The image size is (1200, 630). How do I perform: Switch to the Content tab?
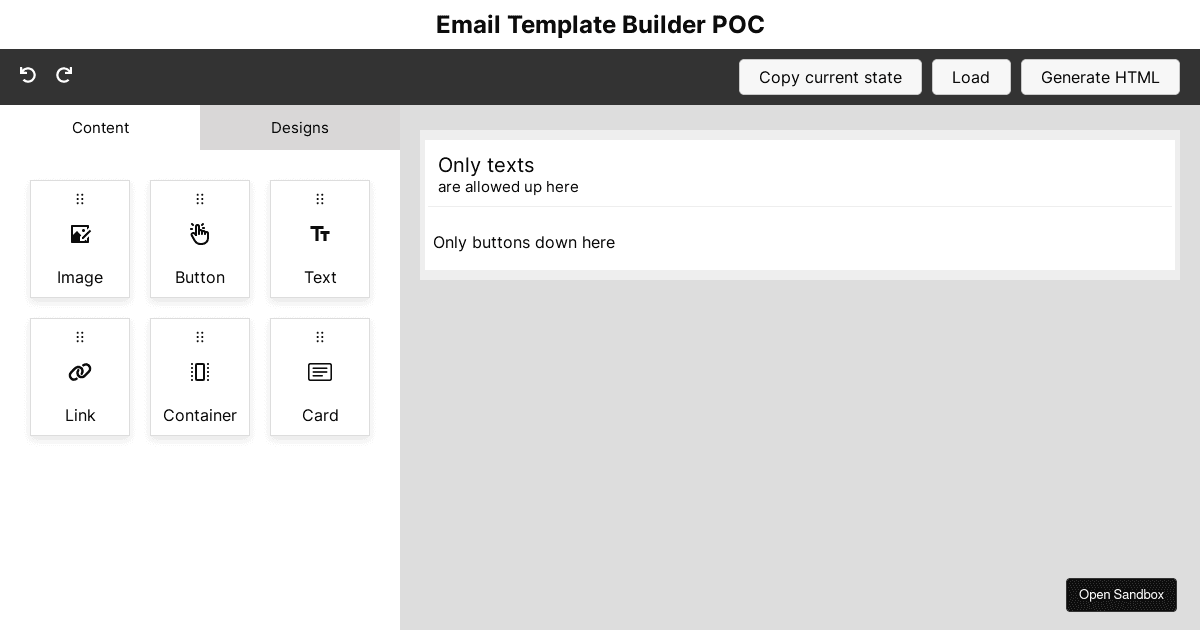[100, 127]
